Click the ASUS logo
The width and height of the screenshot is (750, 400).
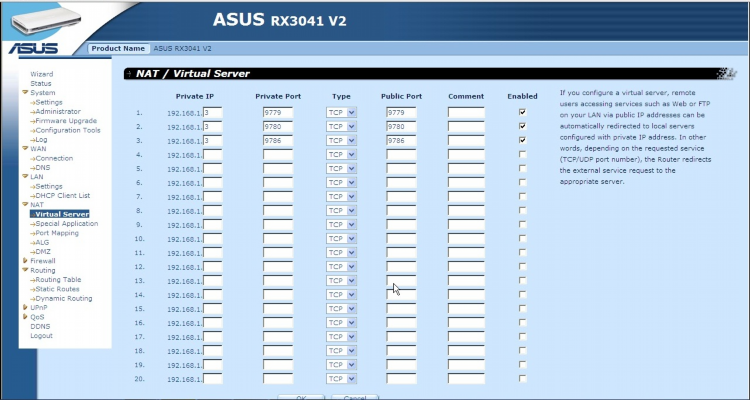[33, 48]
